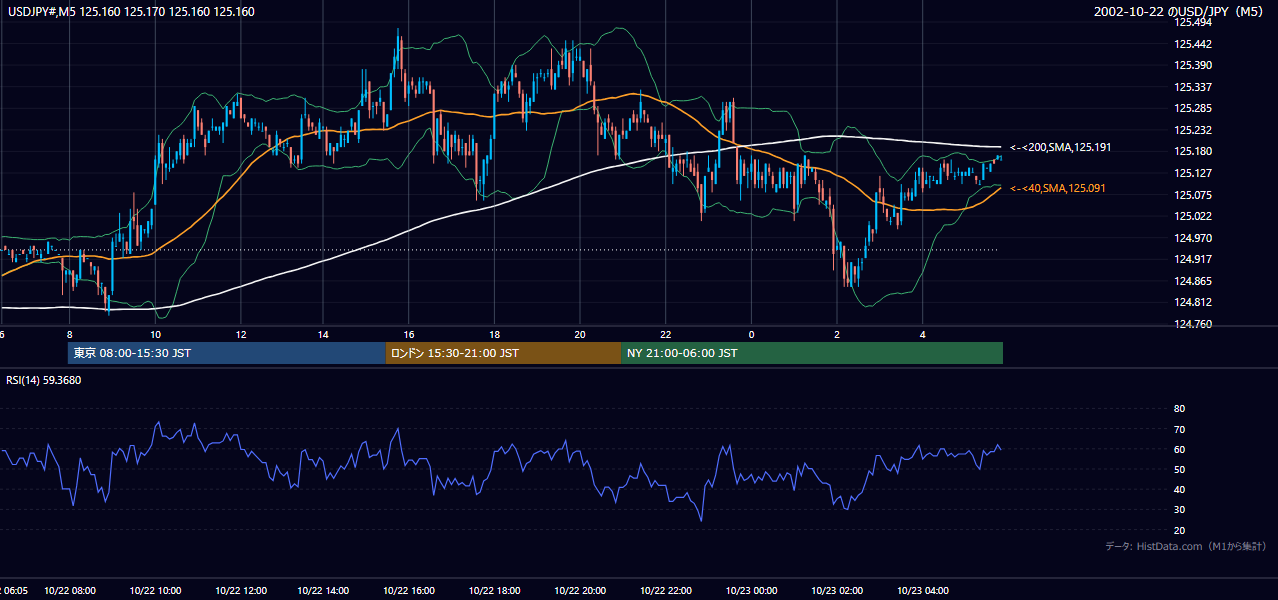
Task: Click price level 124.760 on axis
Action: (x=1192, y=324)
